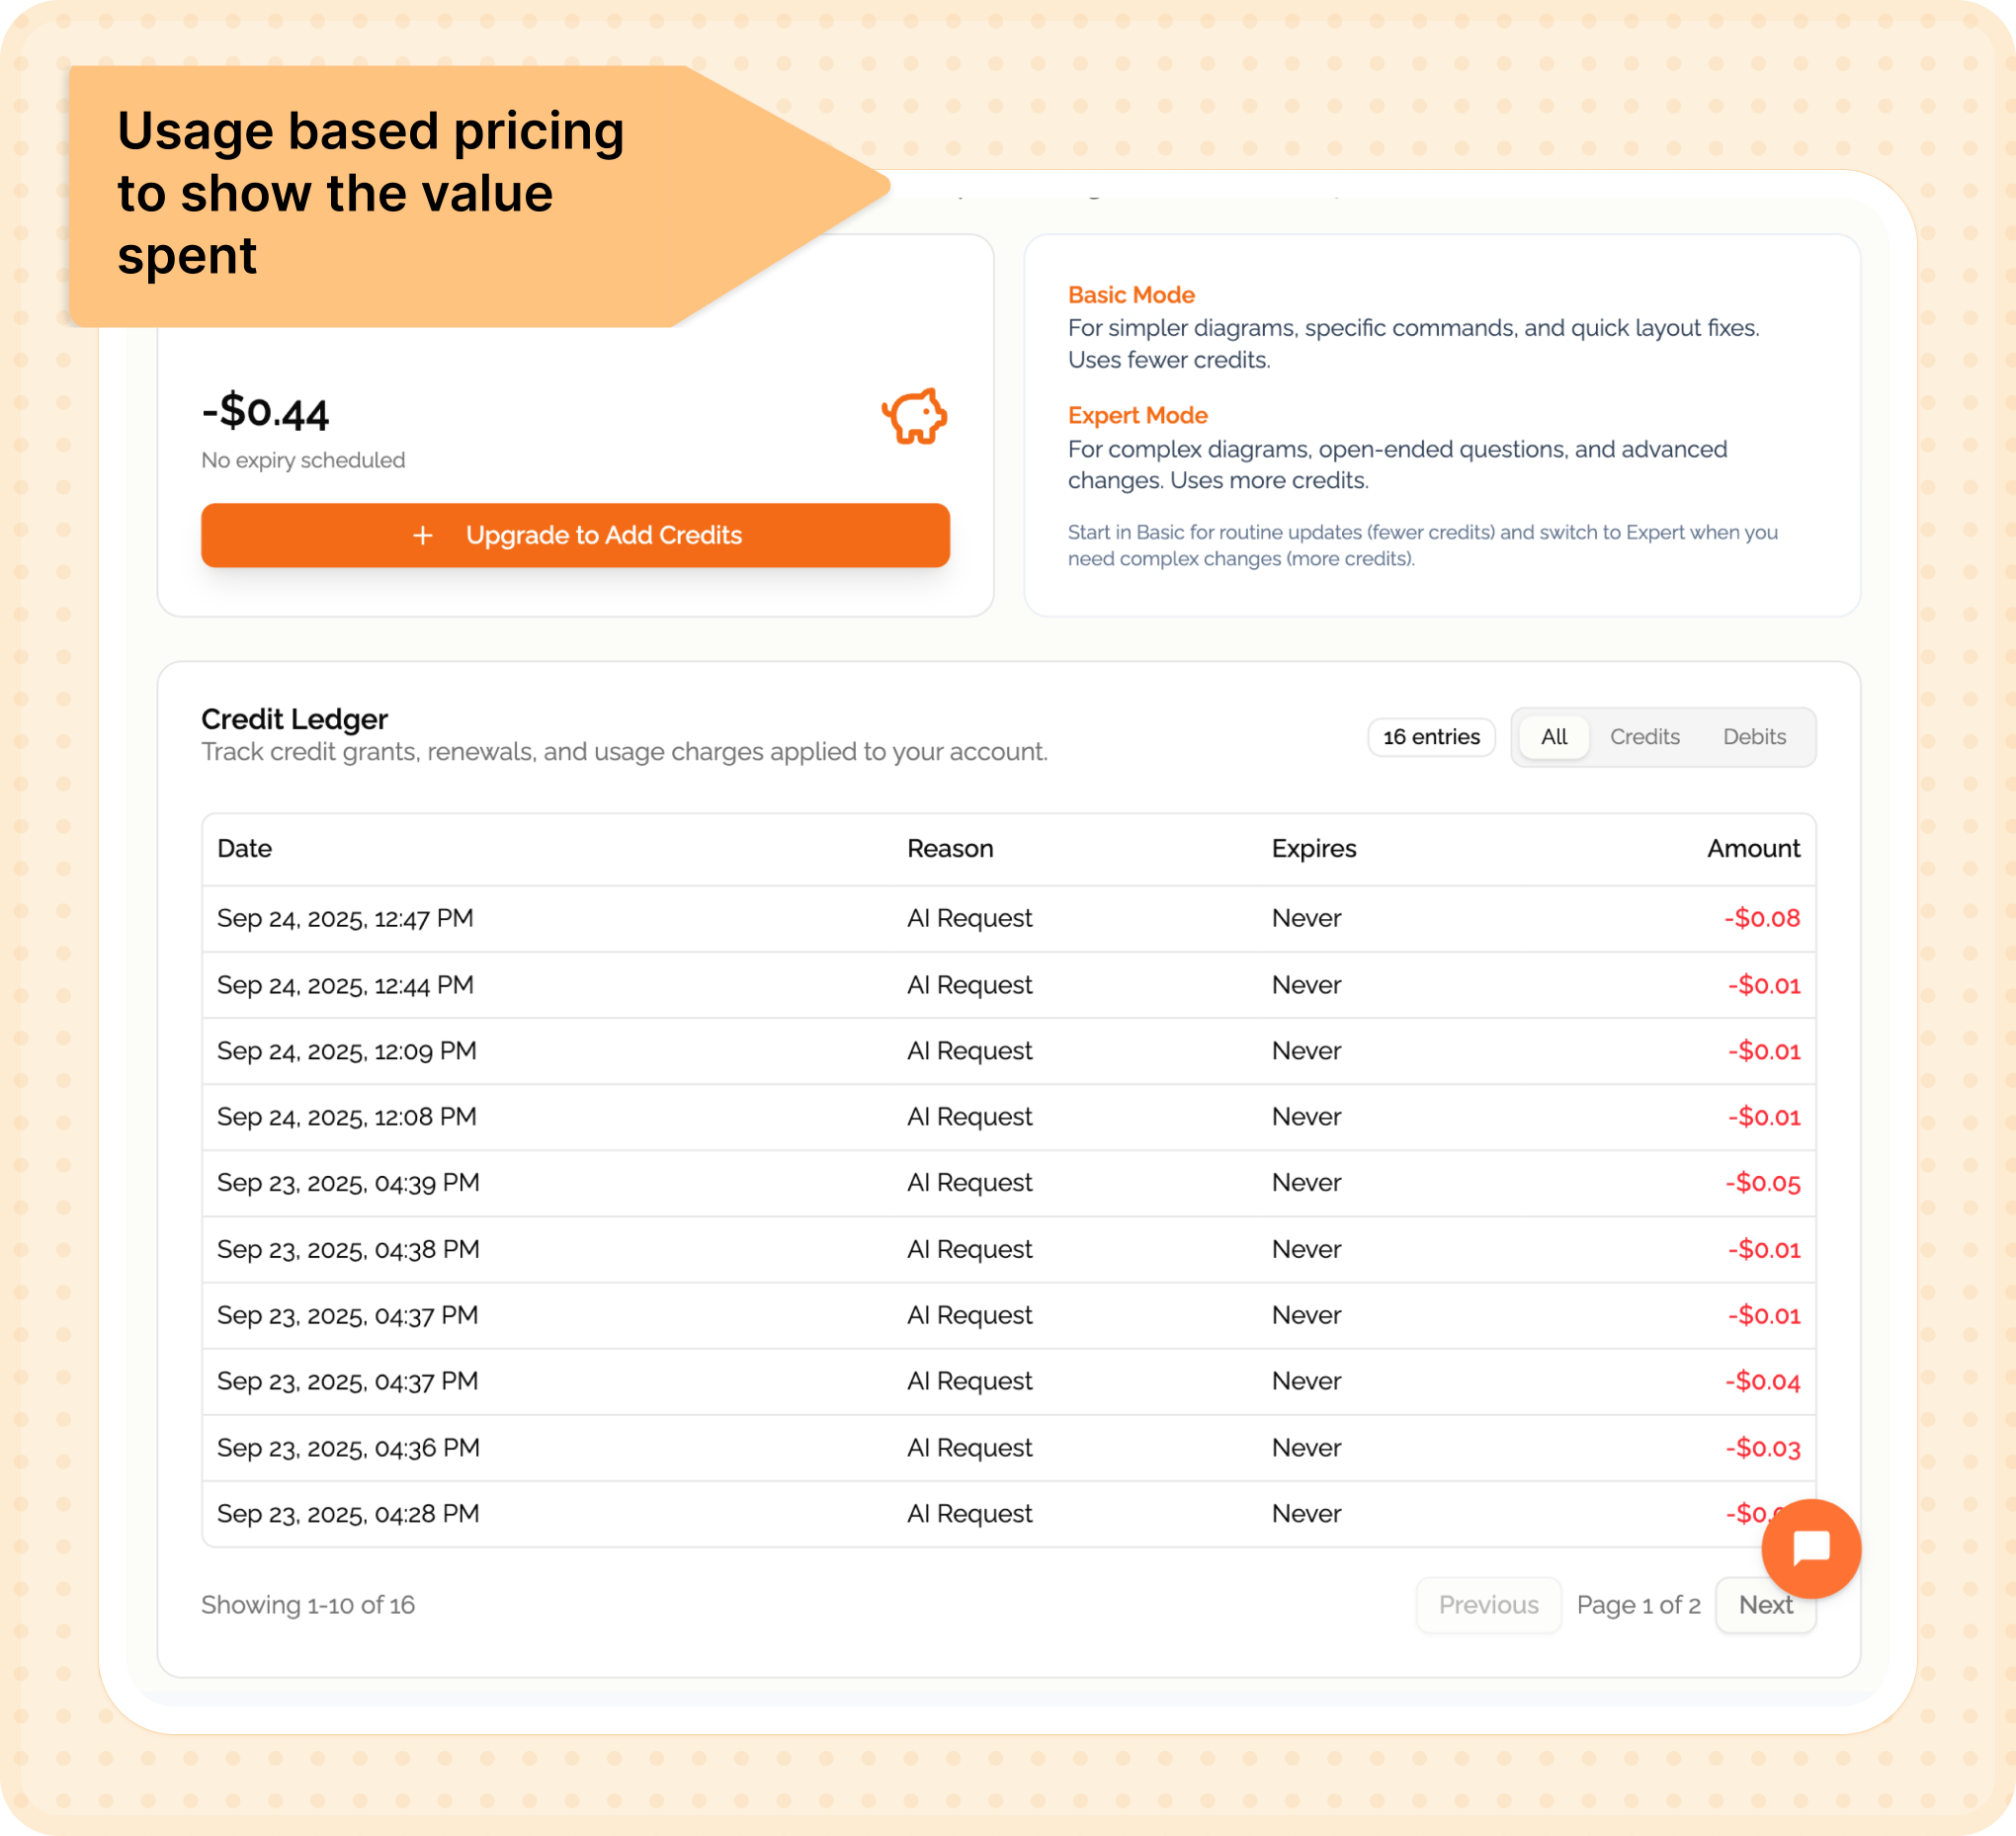Click the Page 1 of 2 indicator
Screen dimensions: 2016x1836
1638,1605
